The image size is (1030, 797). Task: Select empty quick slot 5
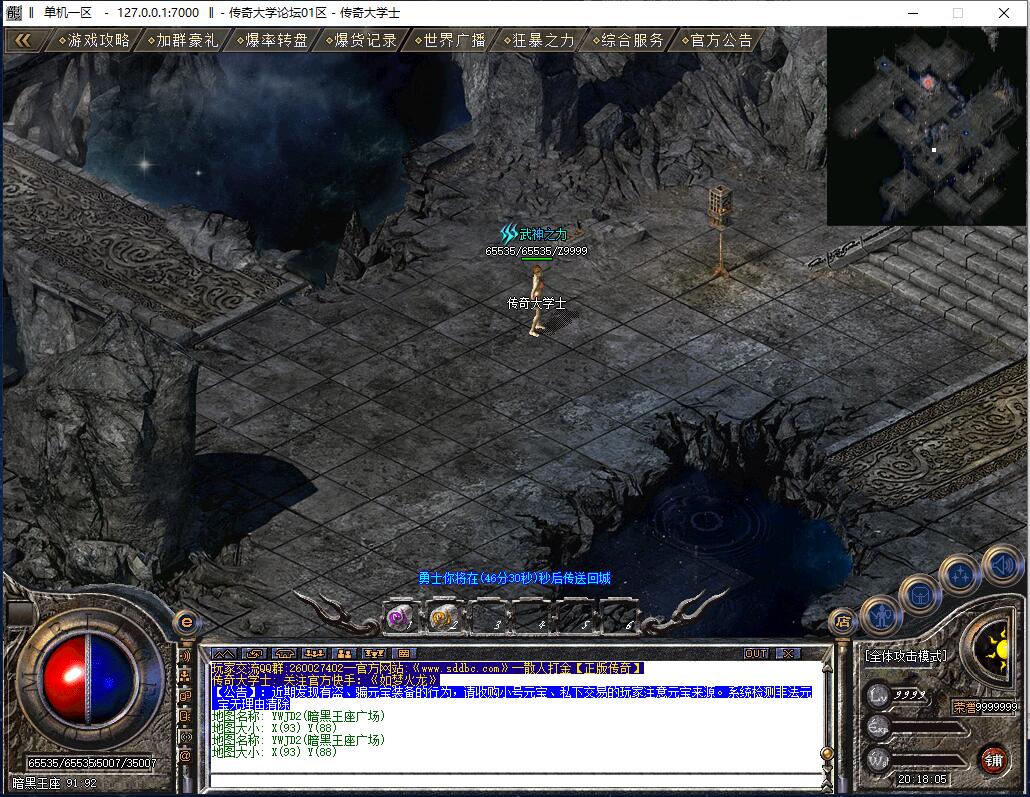click(575, 618)
